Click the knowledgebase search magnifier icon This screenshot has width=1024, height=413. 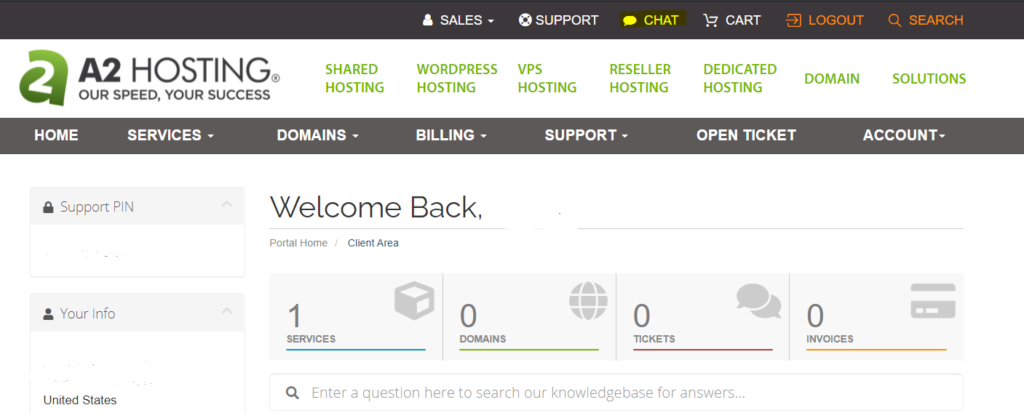click(x=293, y=393)
